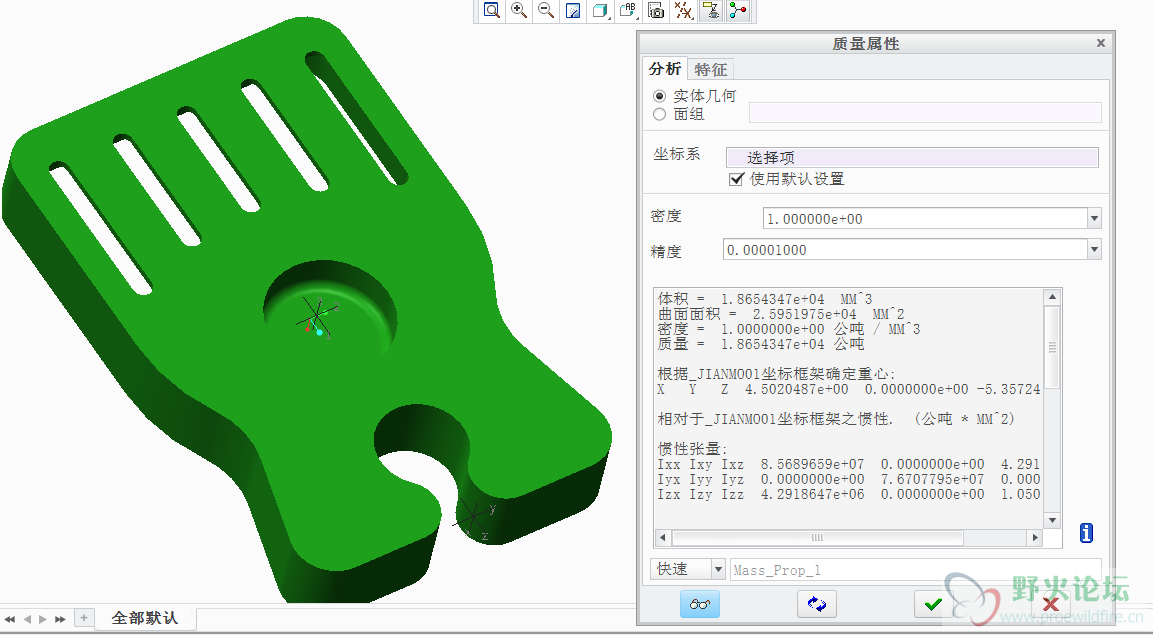Image resolution: width=1153 pixels, height=635 pixels.
Task: Click the 根据_JIANM001坐标框架确定重心 line
Action: point(777,374)
